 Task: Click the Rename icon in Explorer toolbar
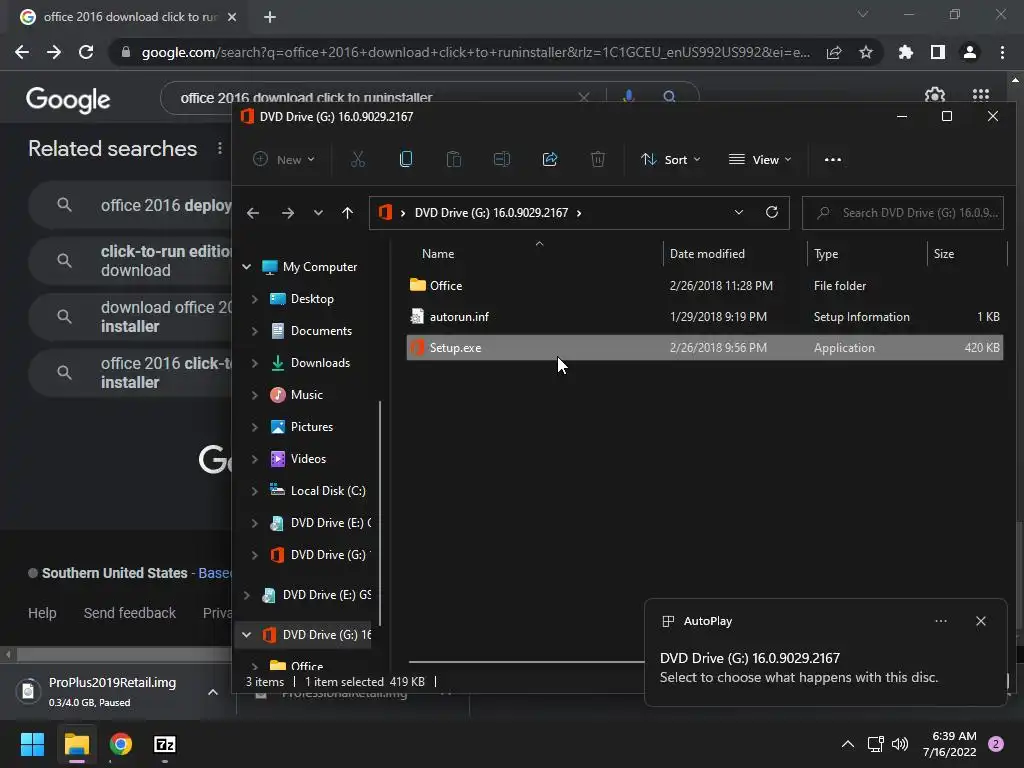click(x=502, y=159)
